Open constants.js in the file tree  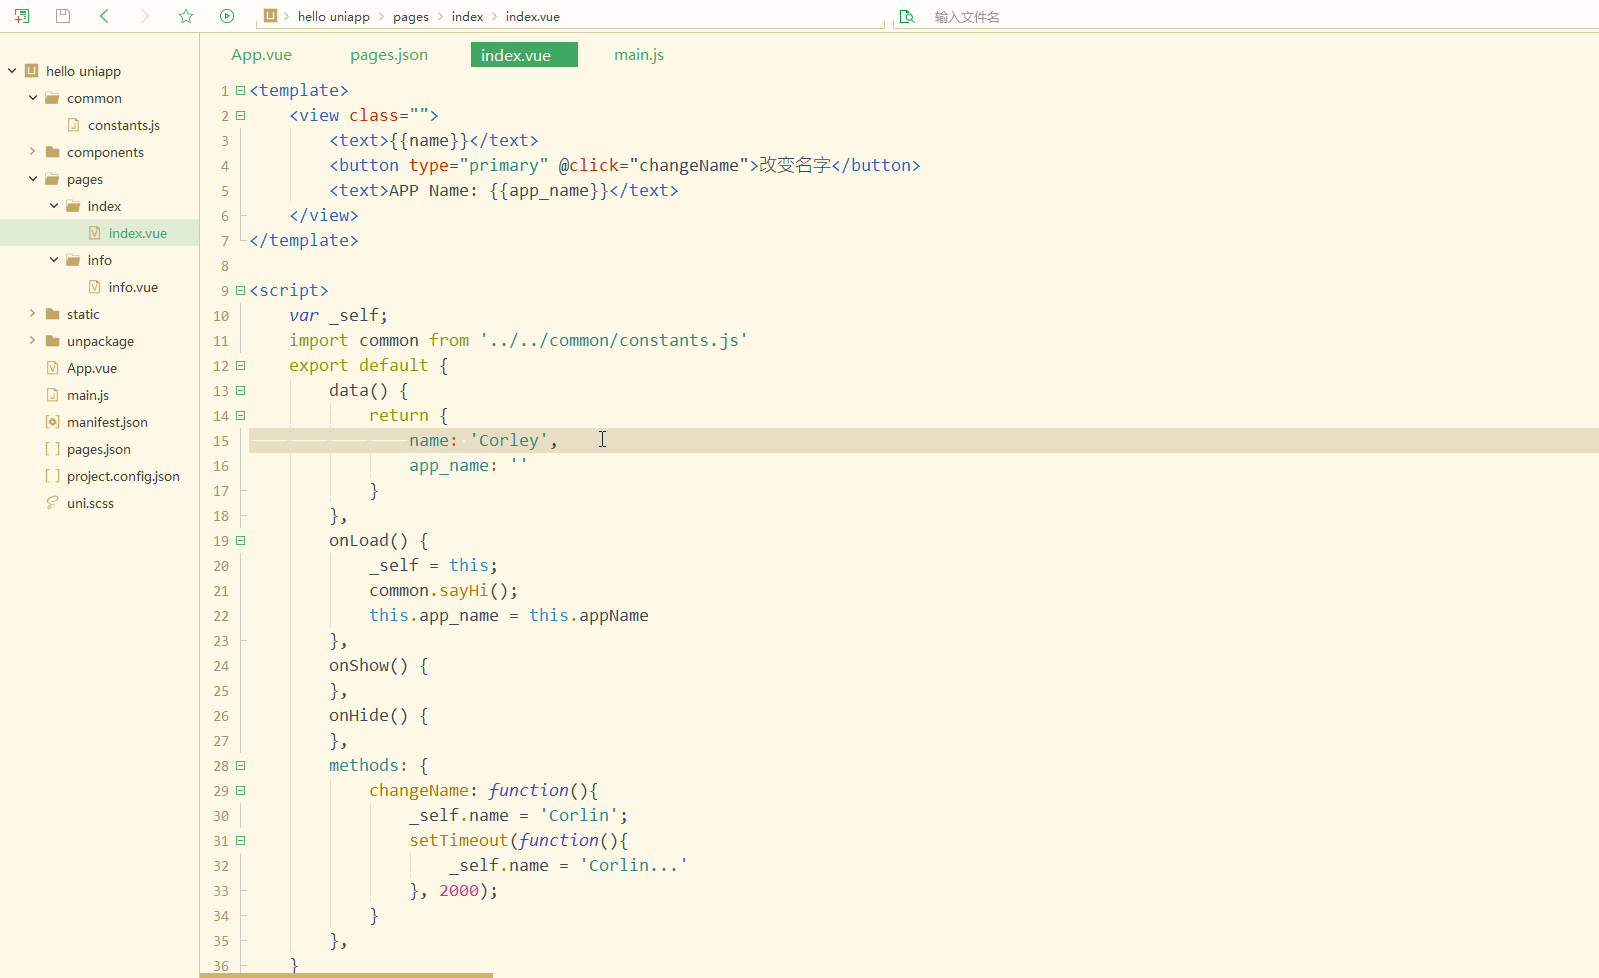click(124, 125)
